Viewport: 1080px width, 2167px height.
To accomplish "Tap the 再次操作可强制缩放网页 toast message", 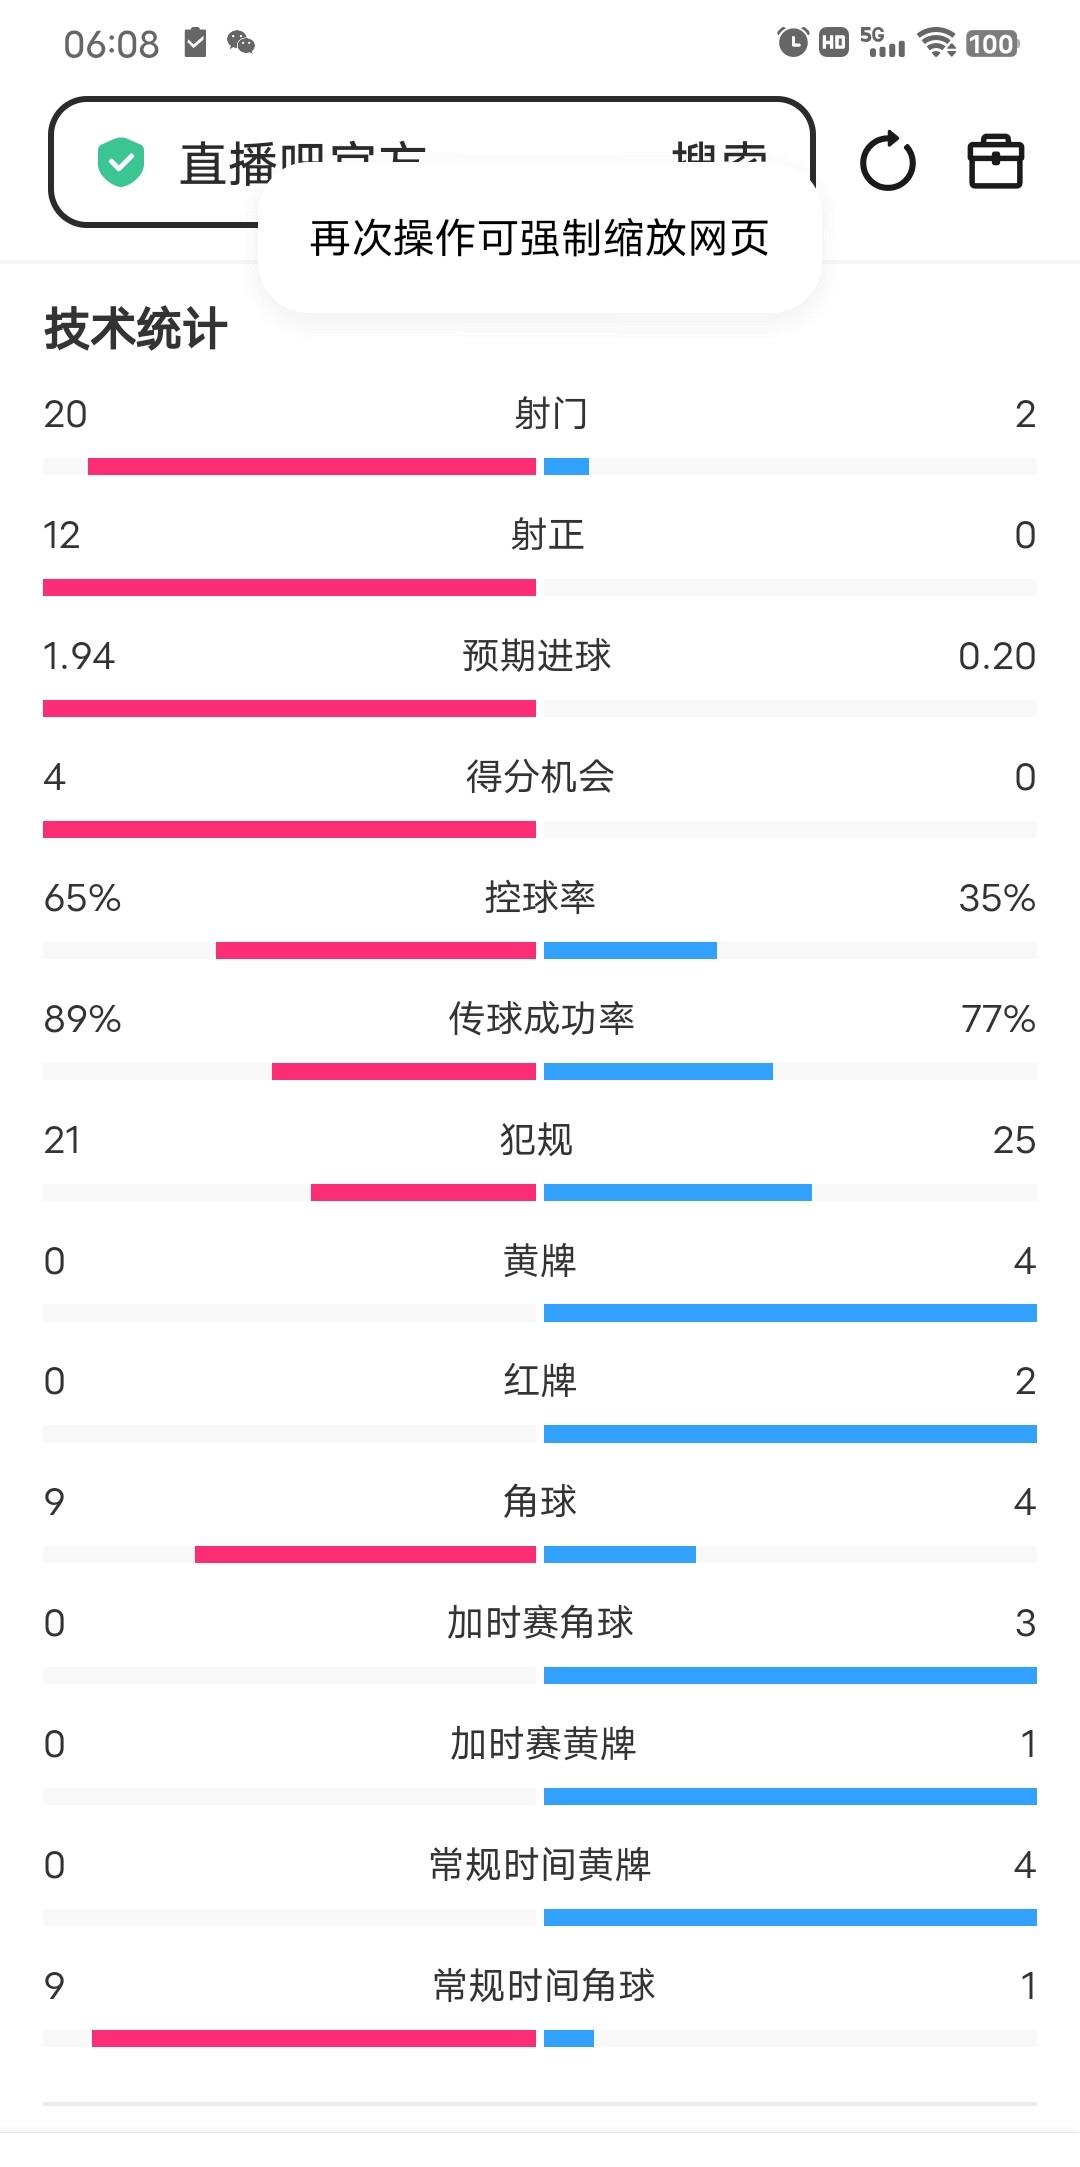I will pyautogui.click(x=540, y=238).
